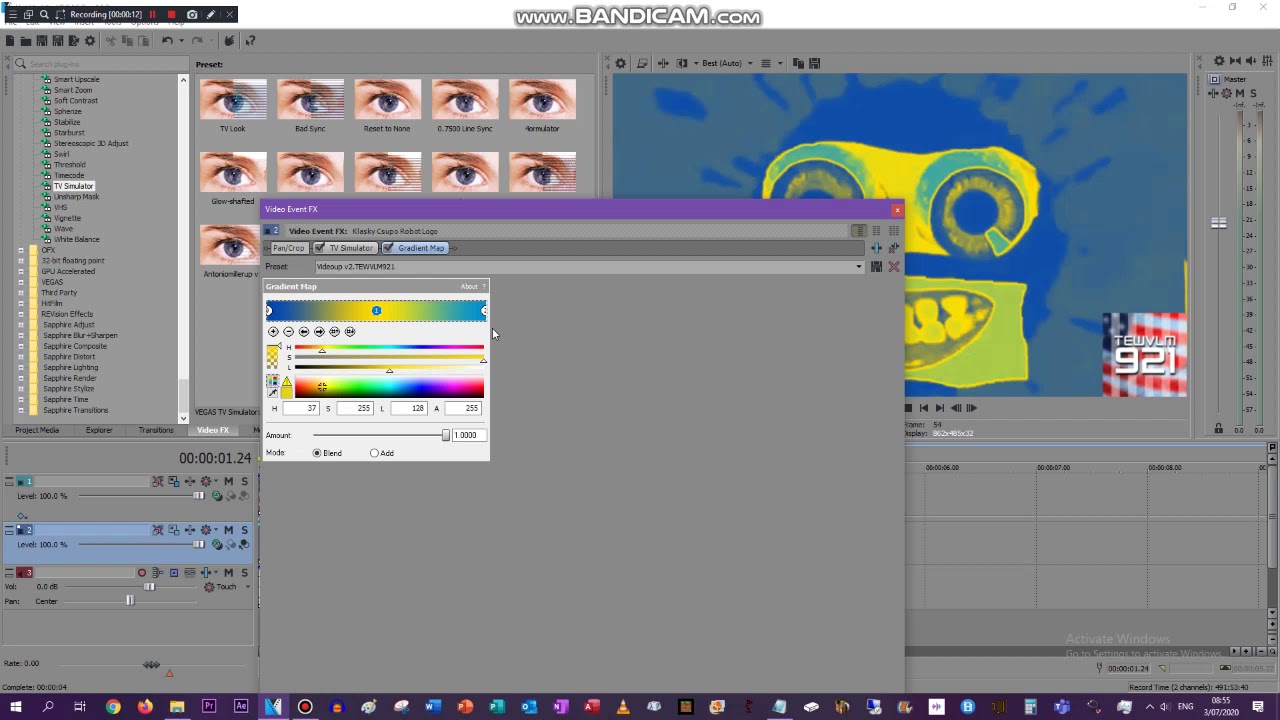The width and height of the screenshot is (1280, 720).
Task: Add a color stop to the gradient
Action: coord(273,331)
